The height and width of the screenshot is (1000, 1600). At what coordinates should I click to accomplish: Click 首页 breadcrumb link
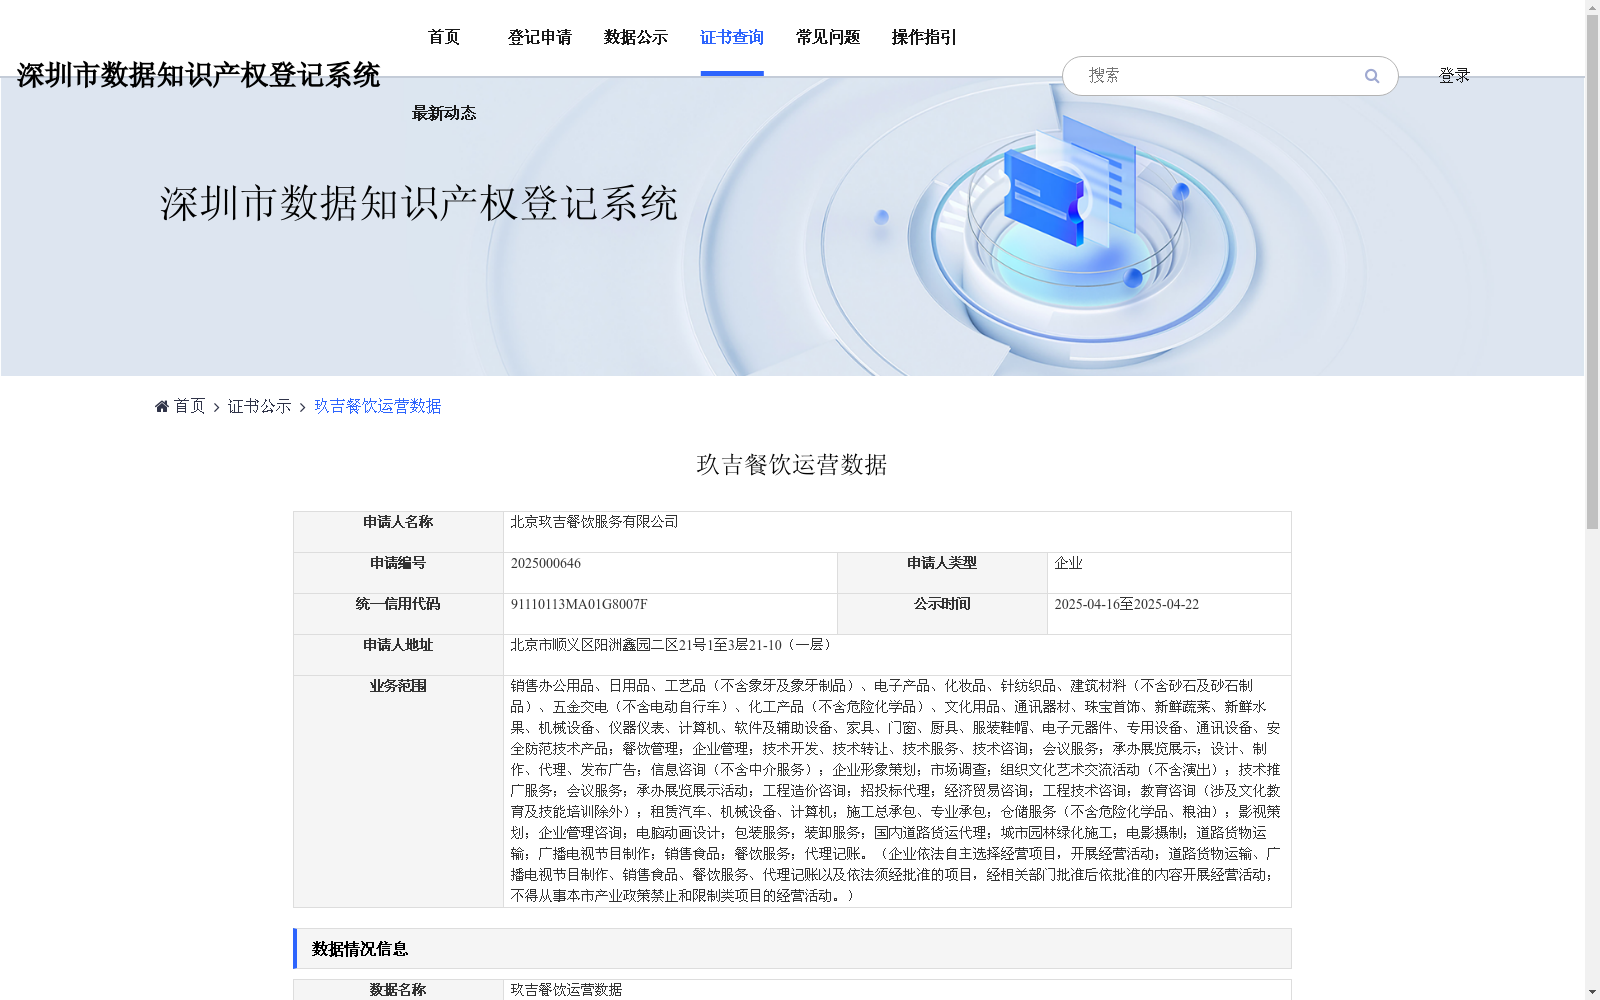click(190, 406)
